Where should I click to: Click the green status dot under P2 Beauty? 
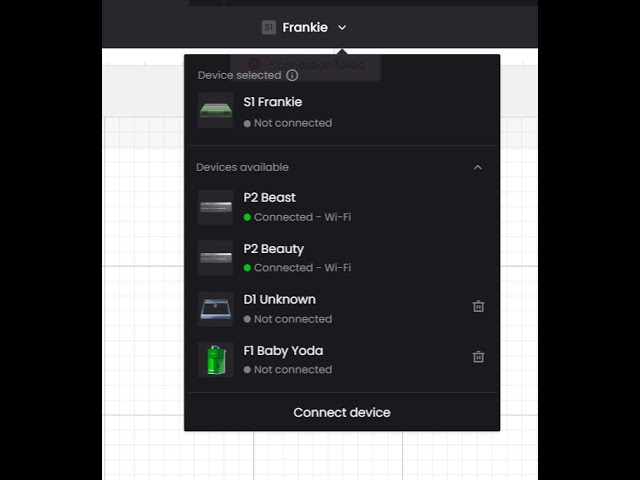coord(247,268)
